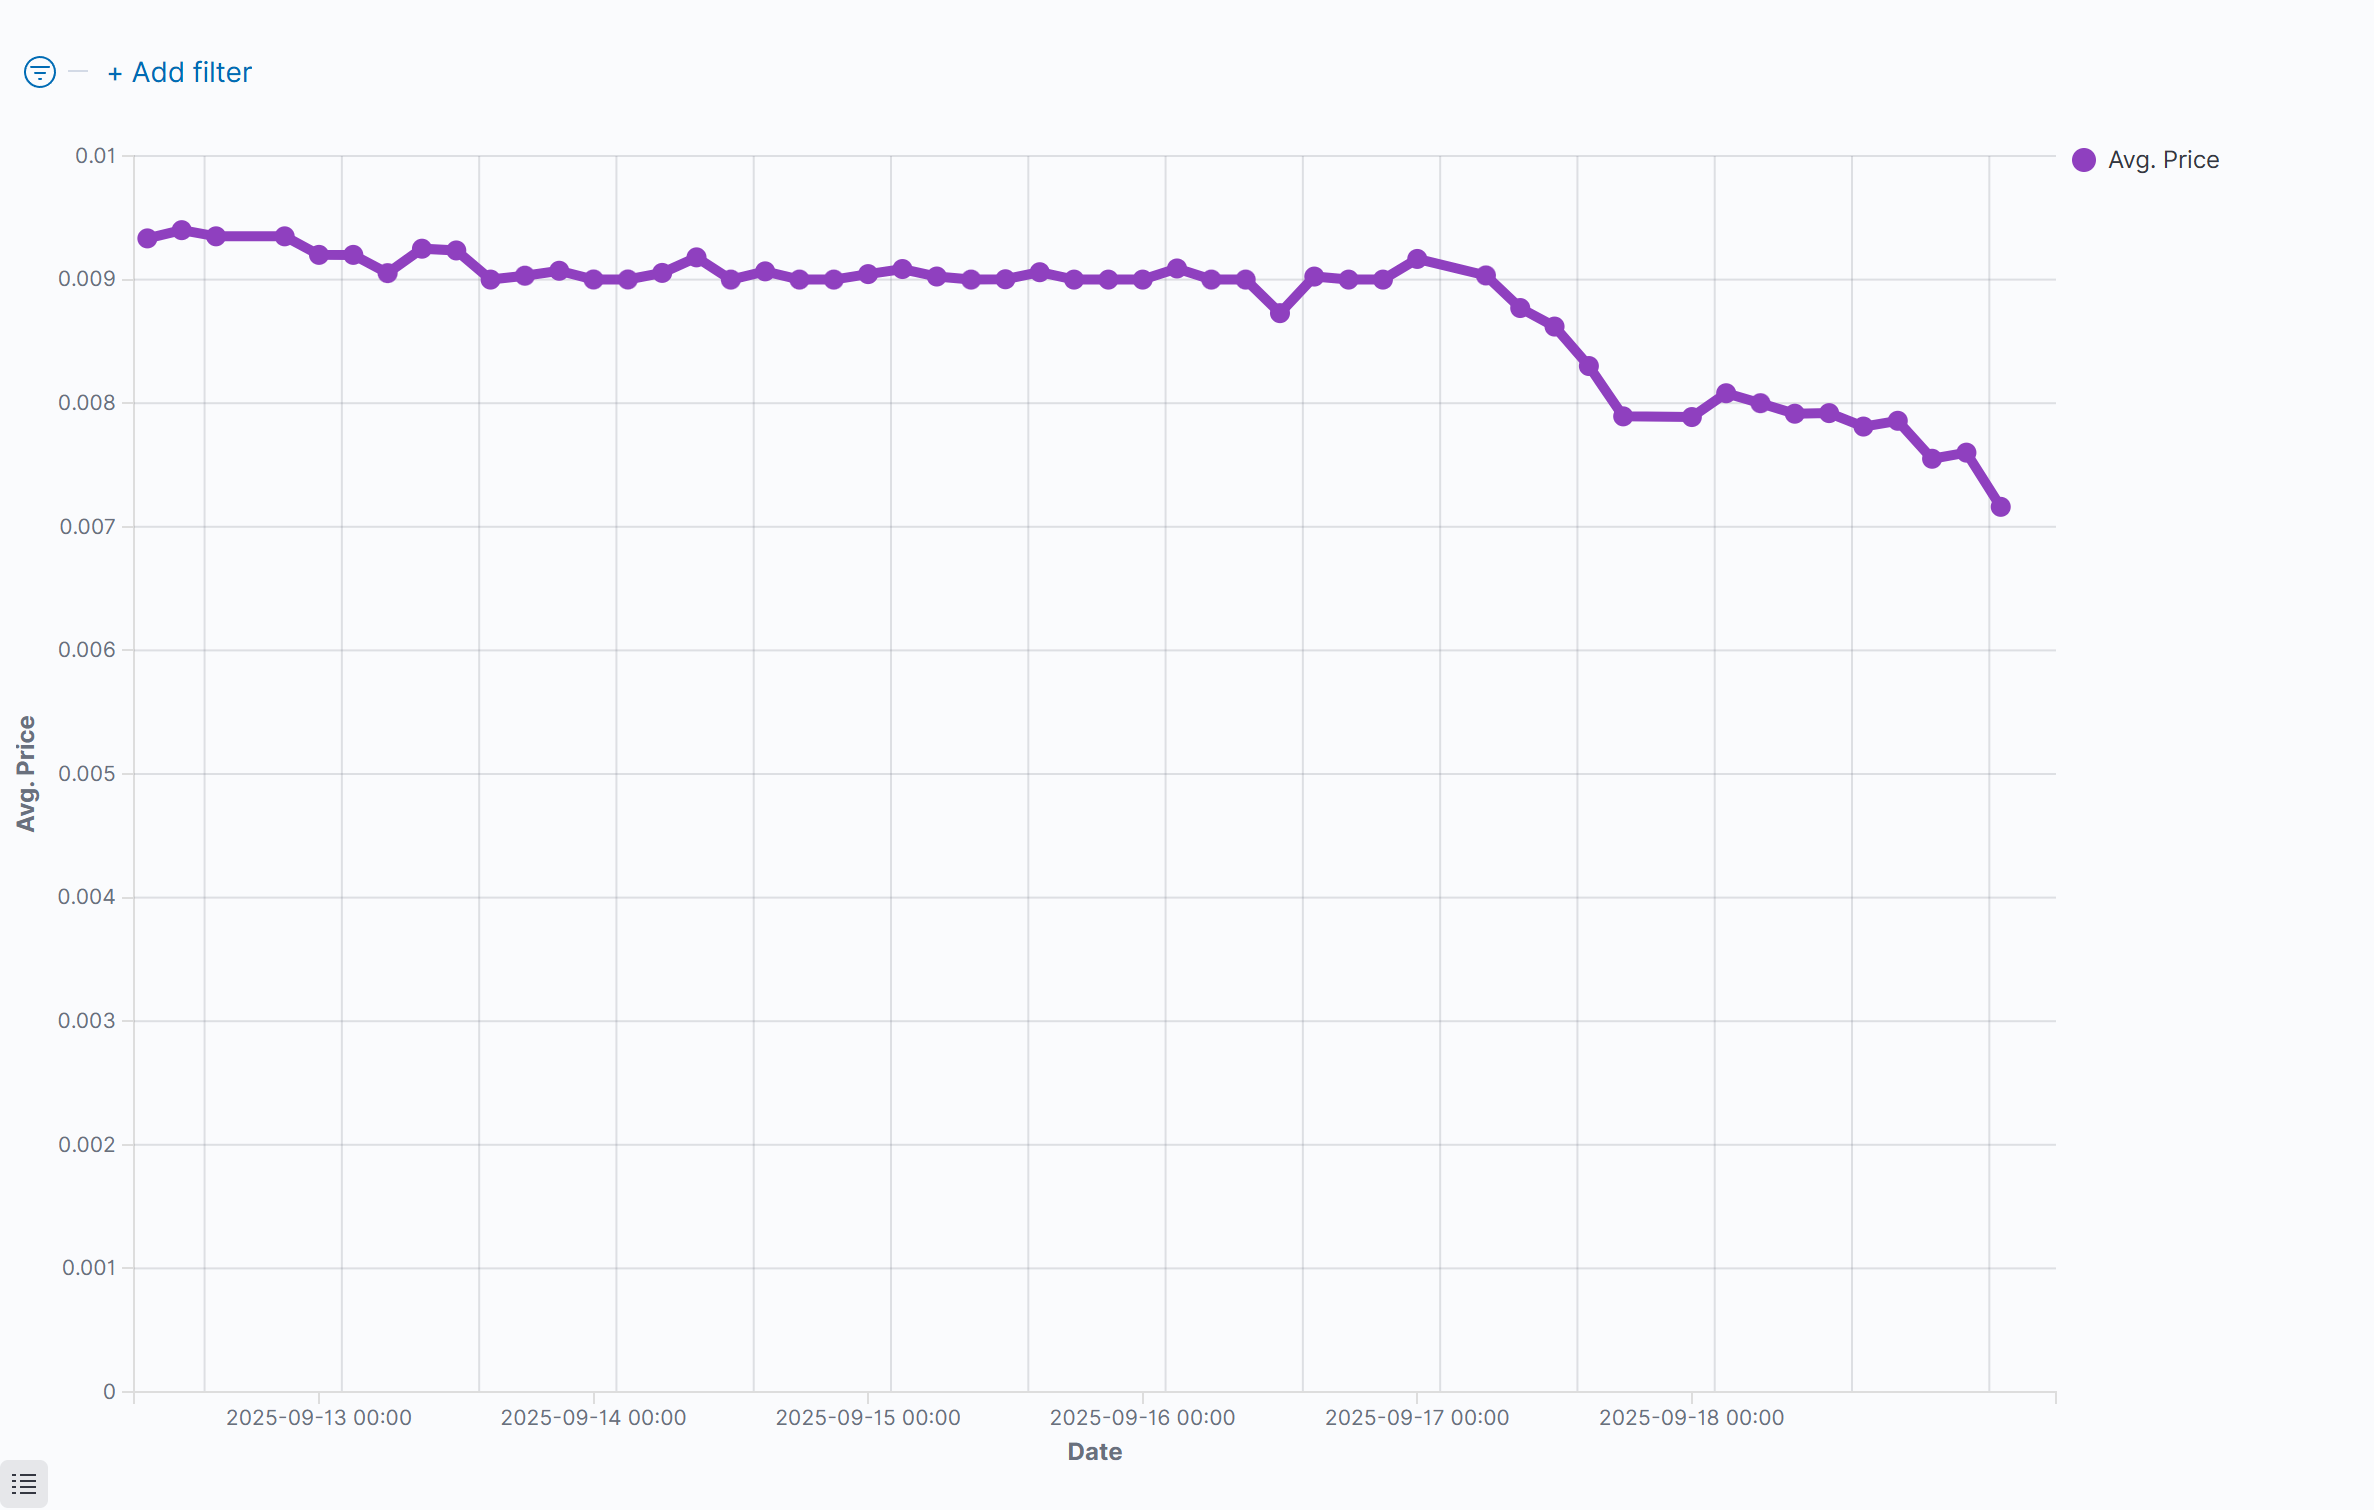Screen dimensions: 2374x1510
Task: Click the first data point of the line
Action: tap(147, 238)
